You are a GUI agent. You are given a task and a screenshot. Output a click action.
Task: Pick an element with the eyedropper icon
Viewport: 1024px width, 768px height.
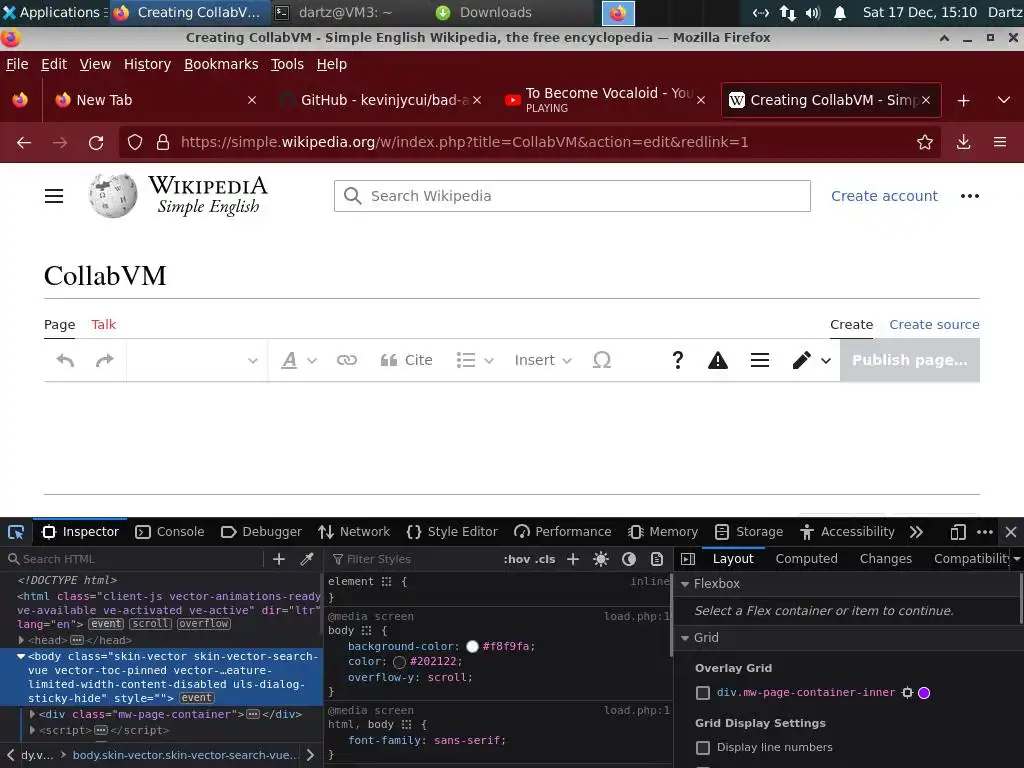tap(306, 559)
